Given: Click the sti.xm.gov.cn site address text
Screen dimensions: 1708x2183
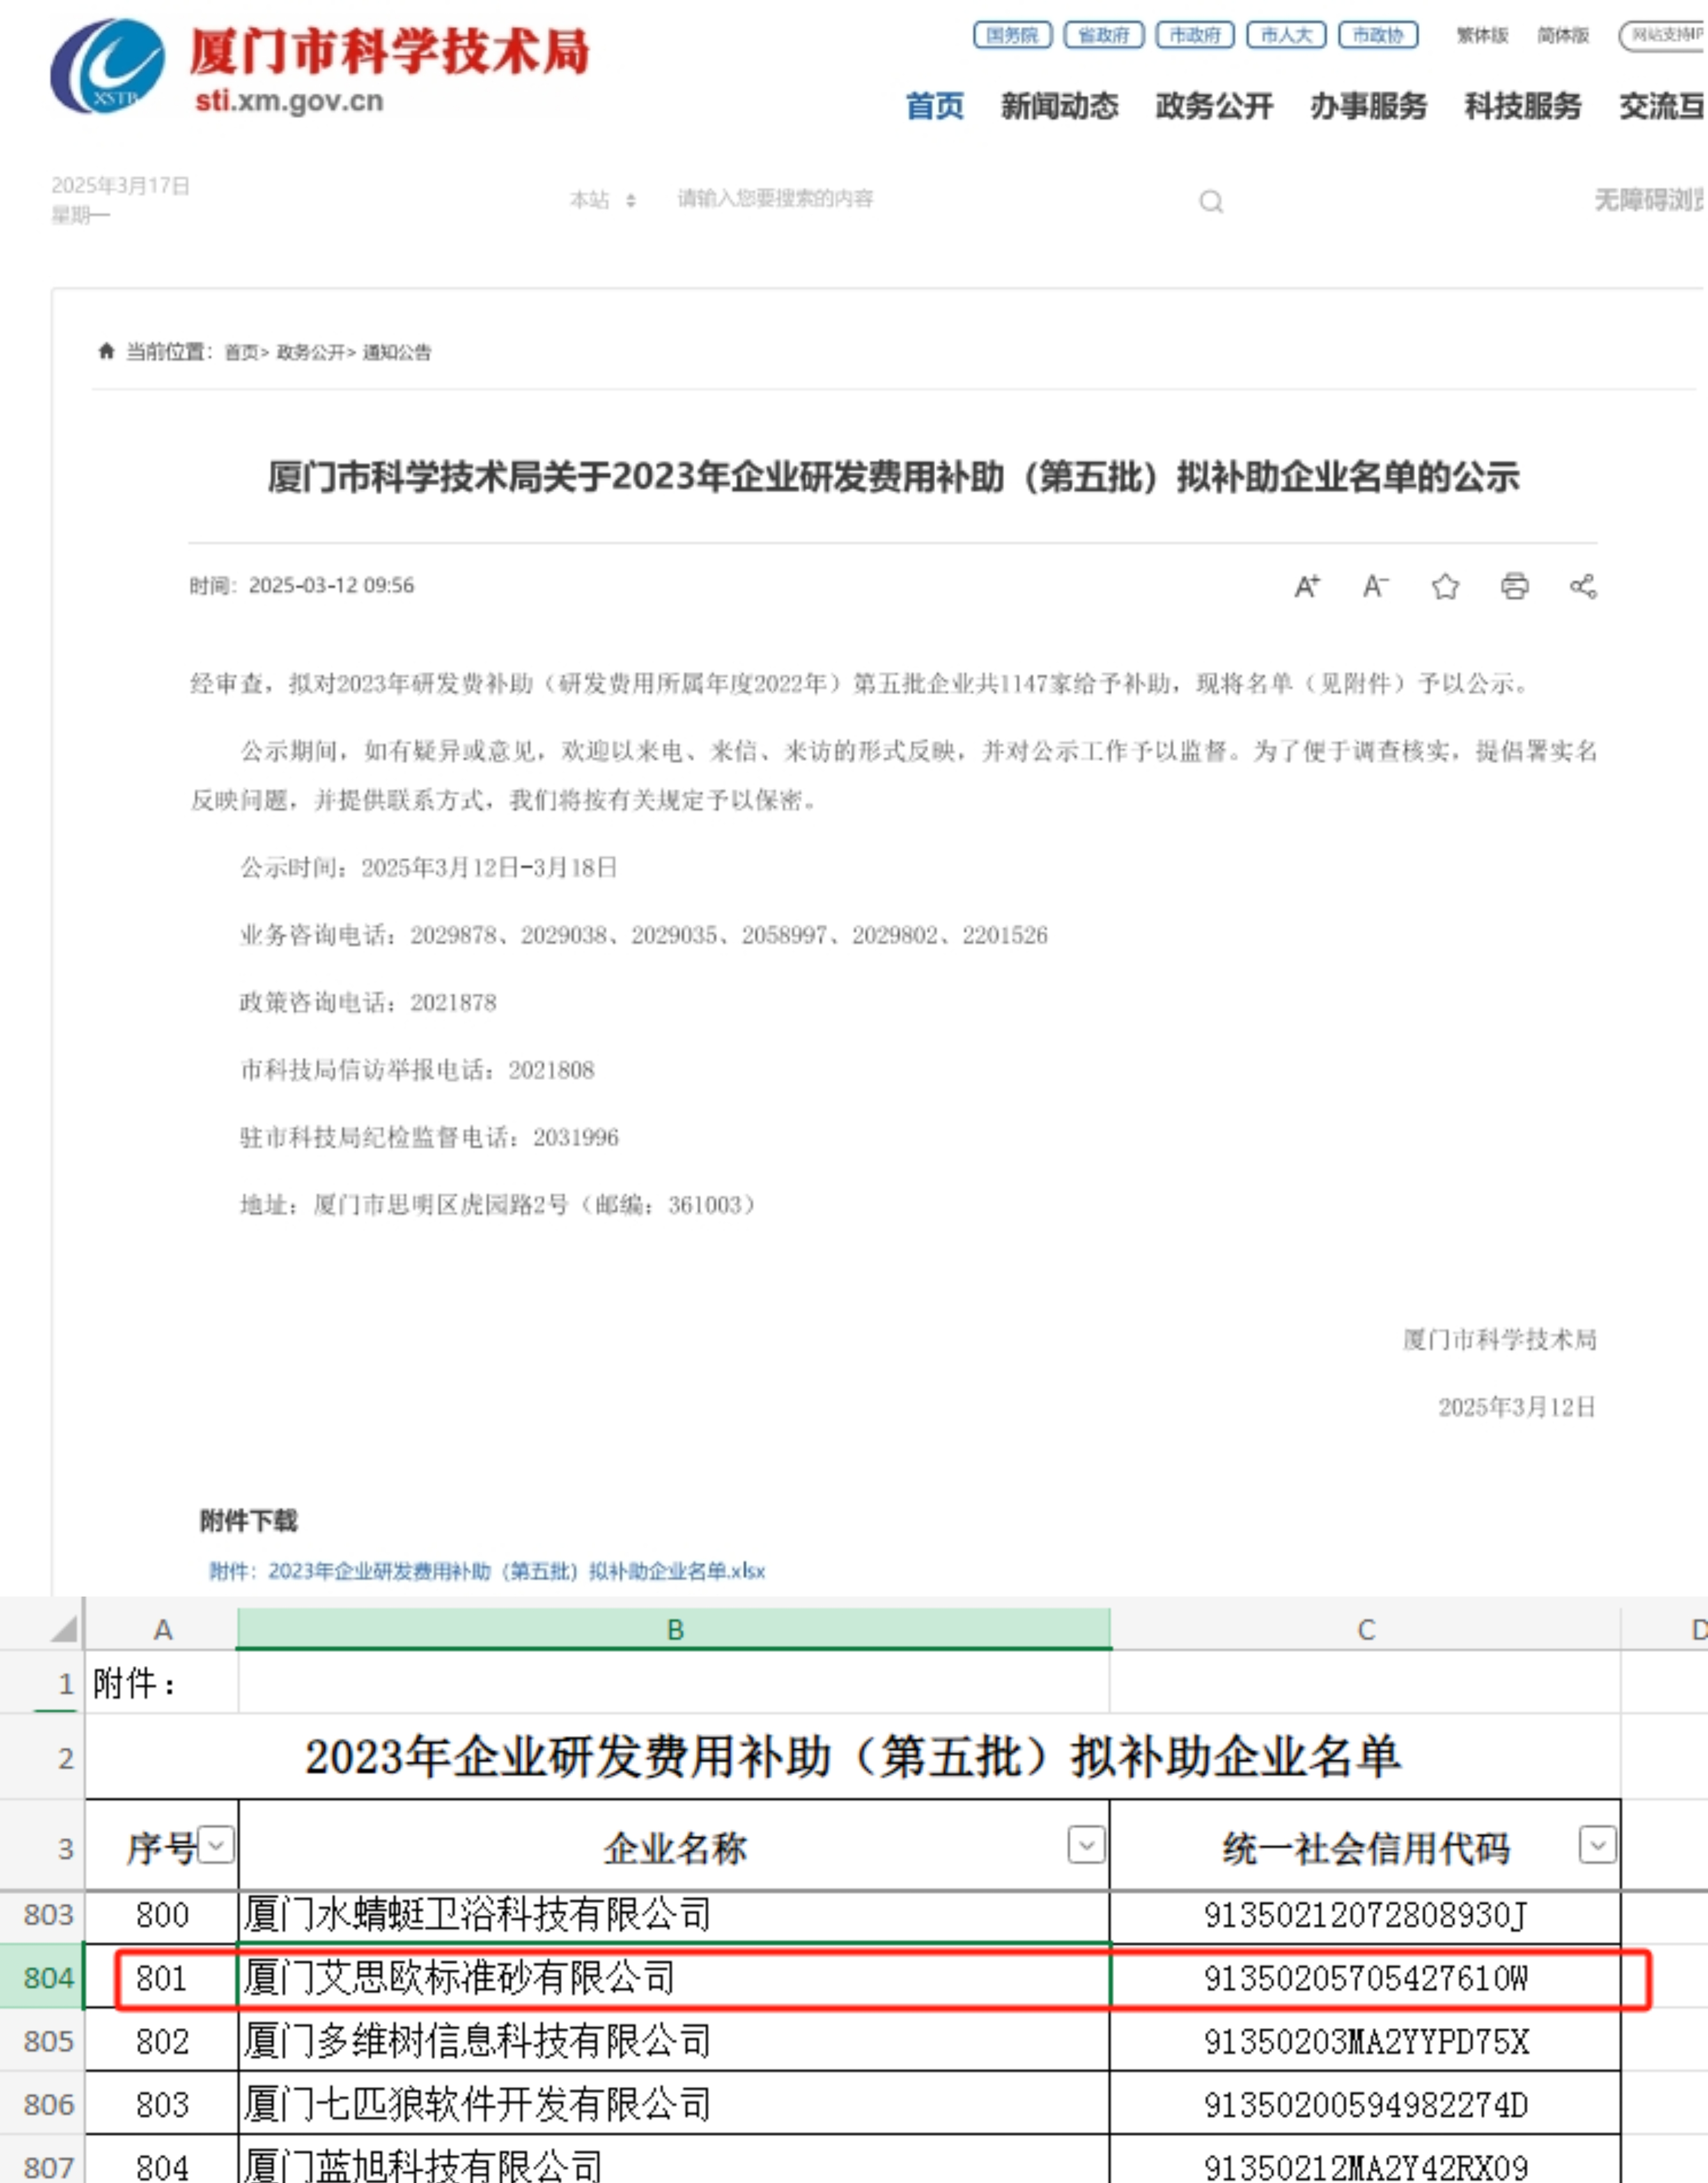Looking at the screenshot, I should tap(289, 100).
